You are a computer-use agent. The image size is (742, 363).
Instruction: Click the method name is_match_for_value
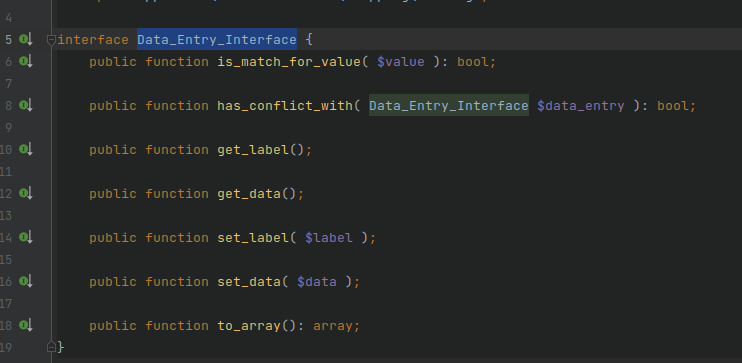289,62
